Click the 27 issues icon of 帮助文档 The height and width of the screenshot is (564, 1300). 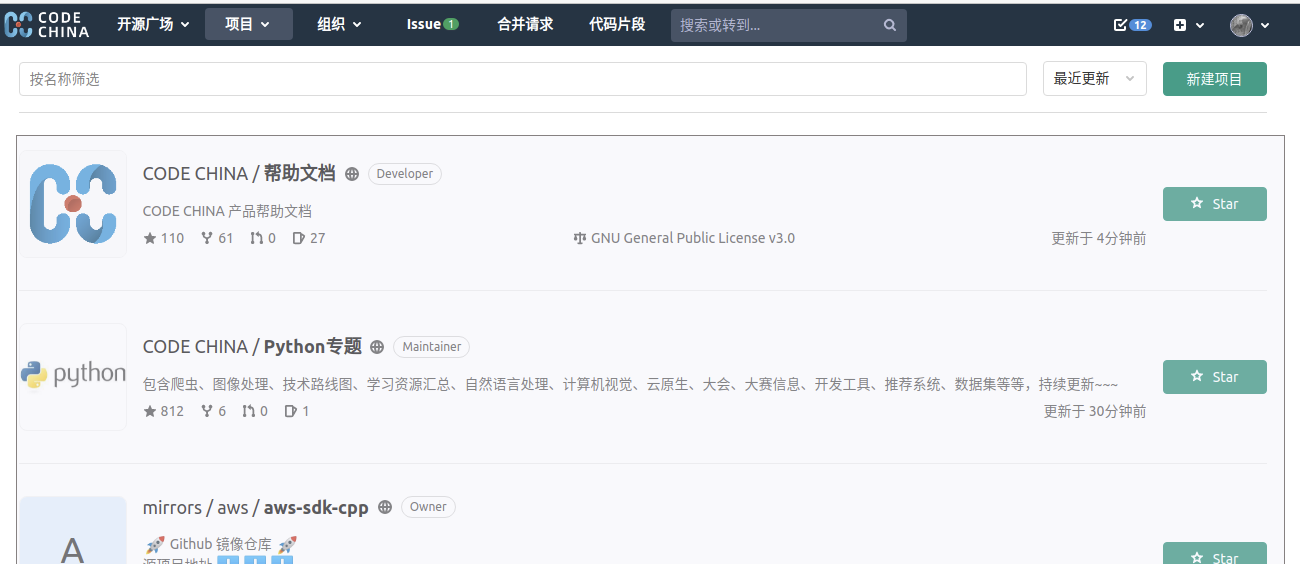click(x=298, y=238)
